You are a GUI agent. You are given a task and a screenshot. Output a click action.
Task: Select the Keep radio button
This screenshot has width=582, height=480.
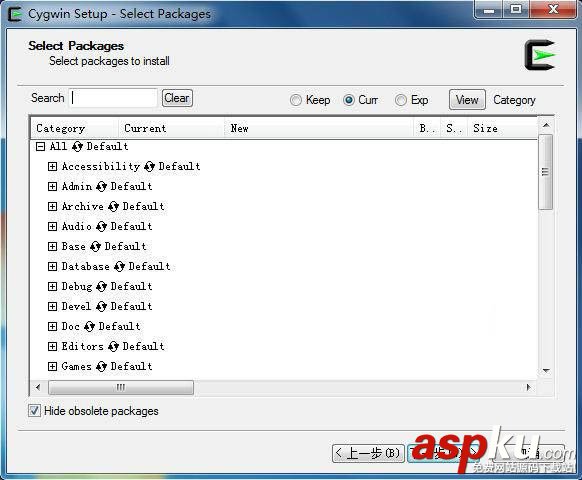[x=295, y=100]
